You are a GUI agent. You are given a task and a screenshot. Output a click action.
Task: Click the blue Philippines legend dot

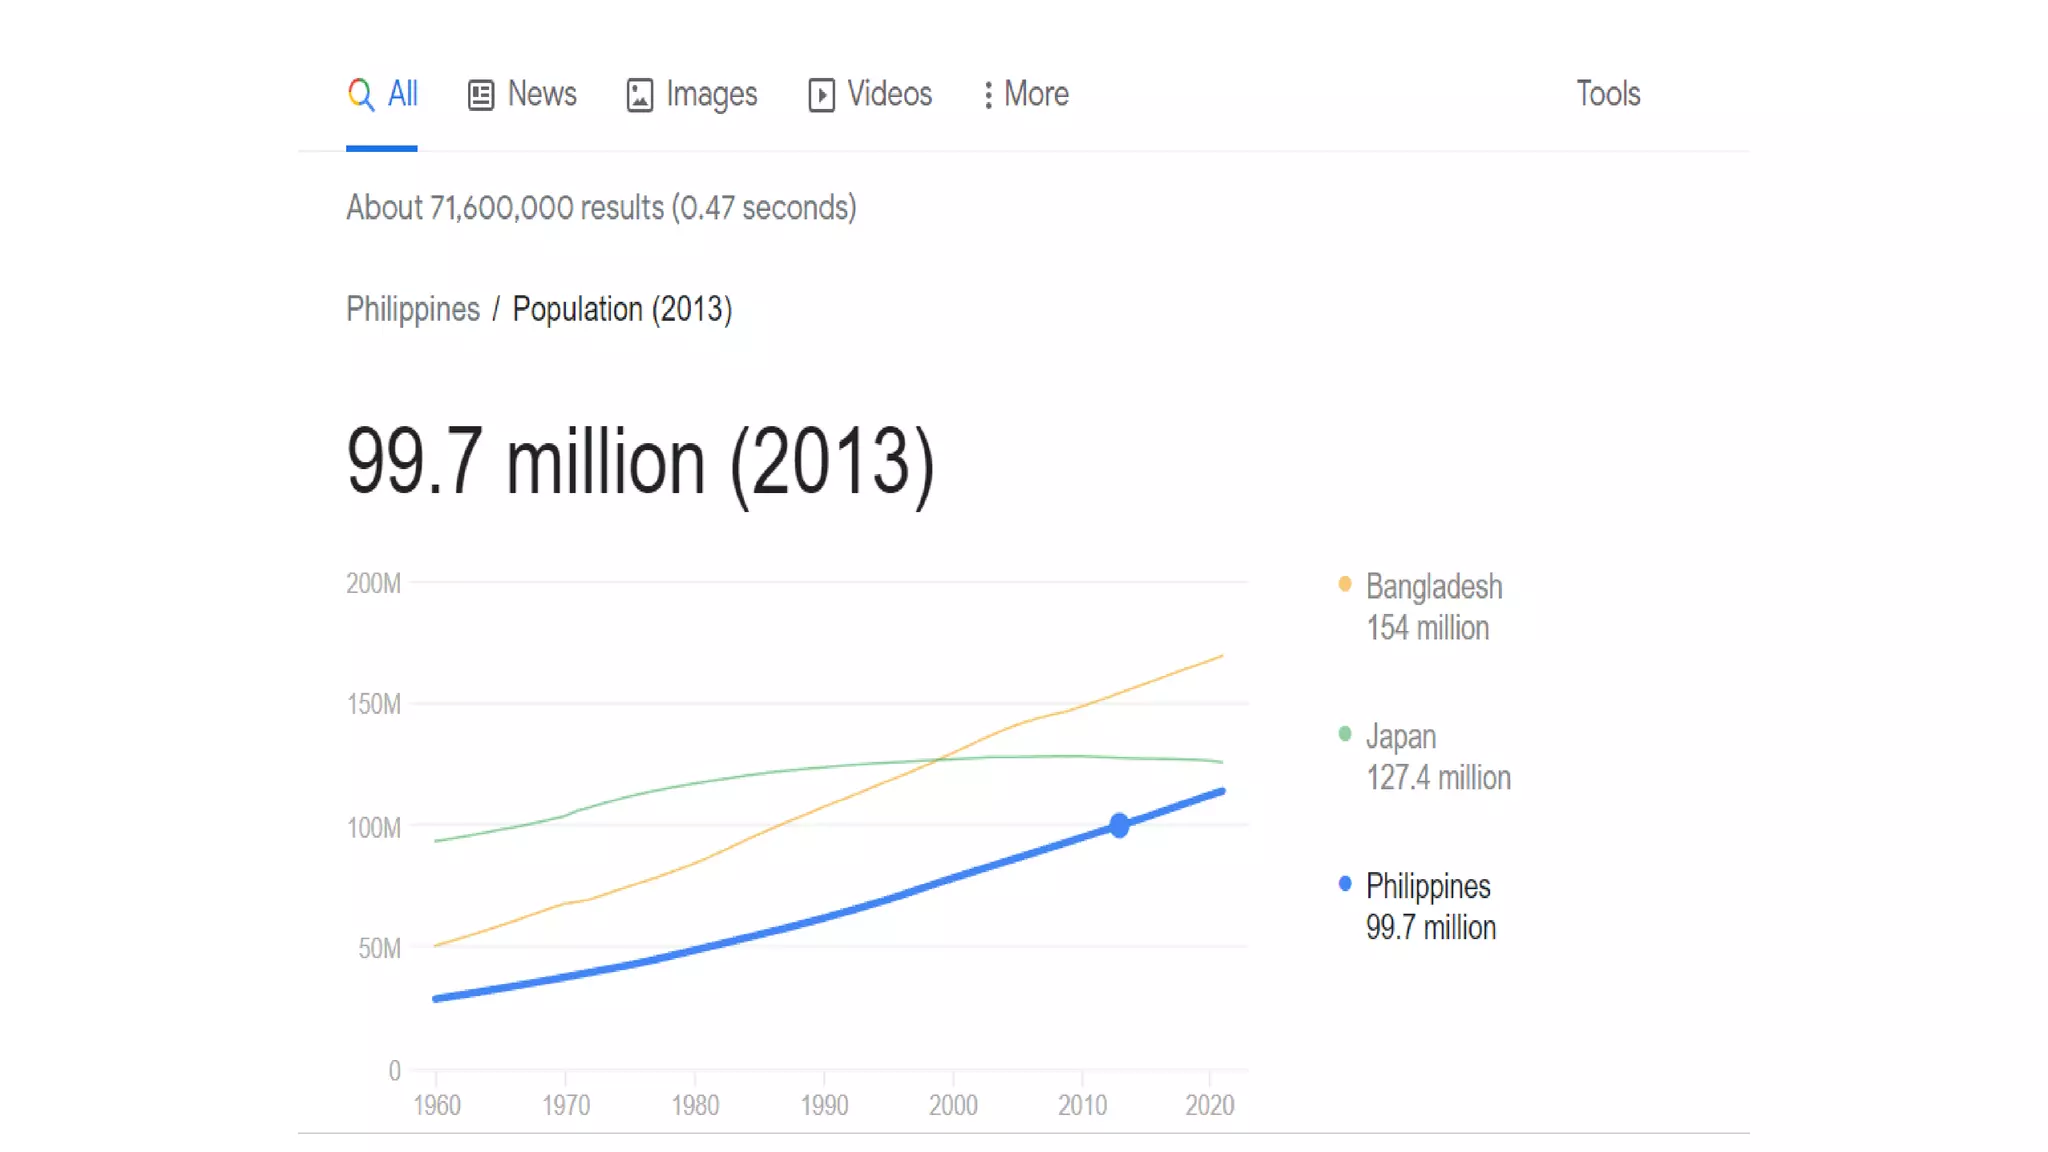[1345, 884]
